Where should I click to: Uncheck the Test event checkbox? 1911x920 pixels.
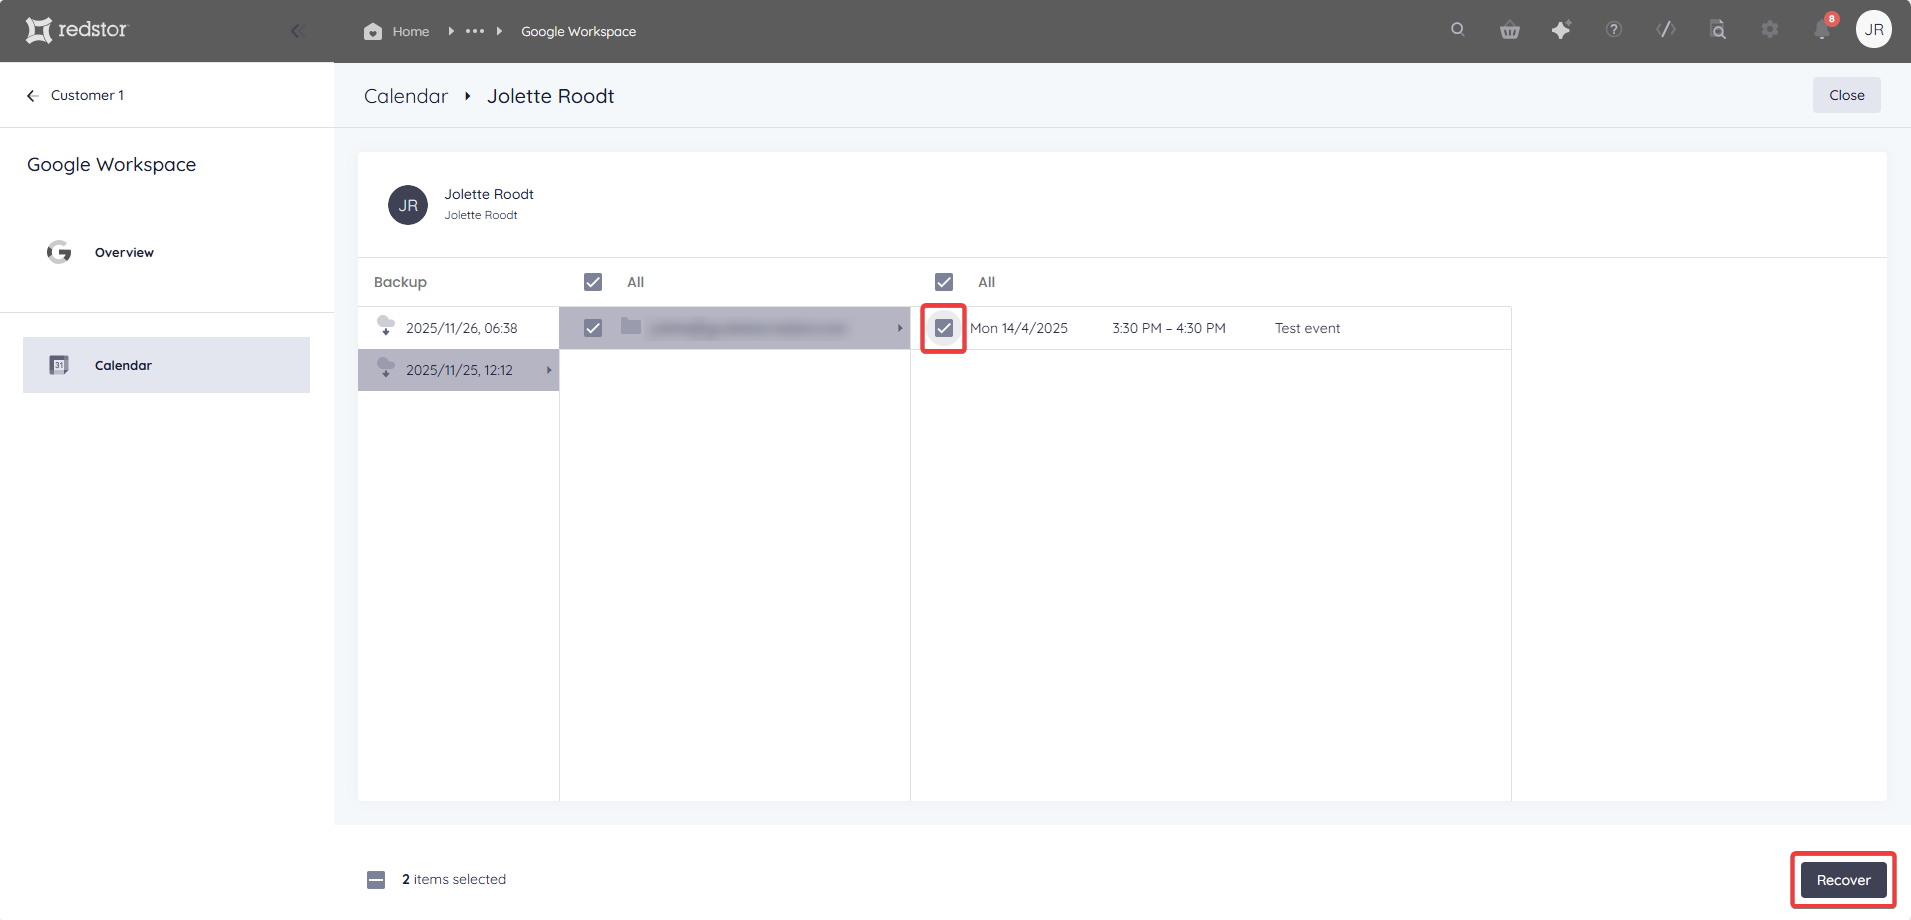944,328
